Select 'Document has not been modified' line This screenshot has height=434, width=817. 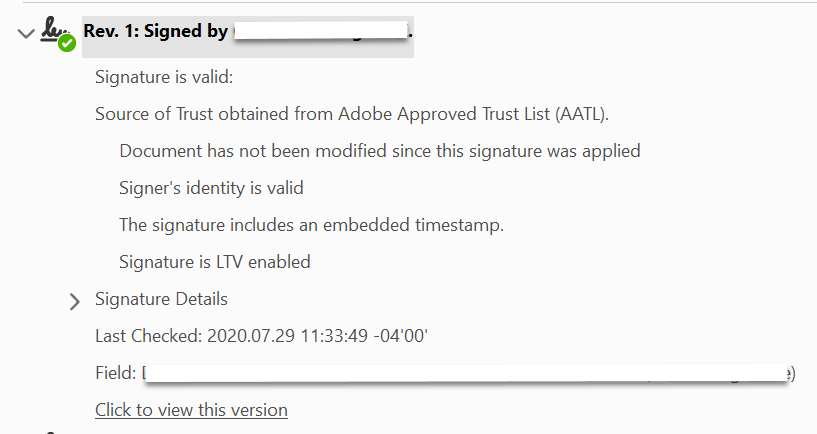tap(379, 151)
